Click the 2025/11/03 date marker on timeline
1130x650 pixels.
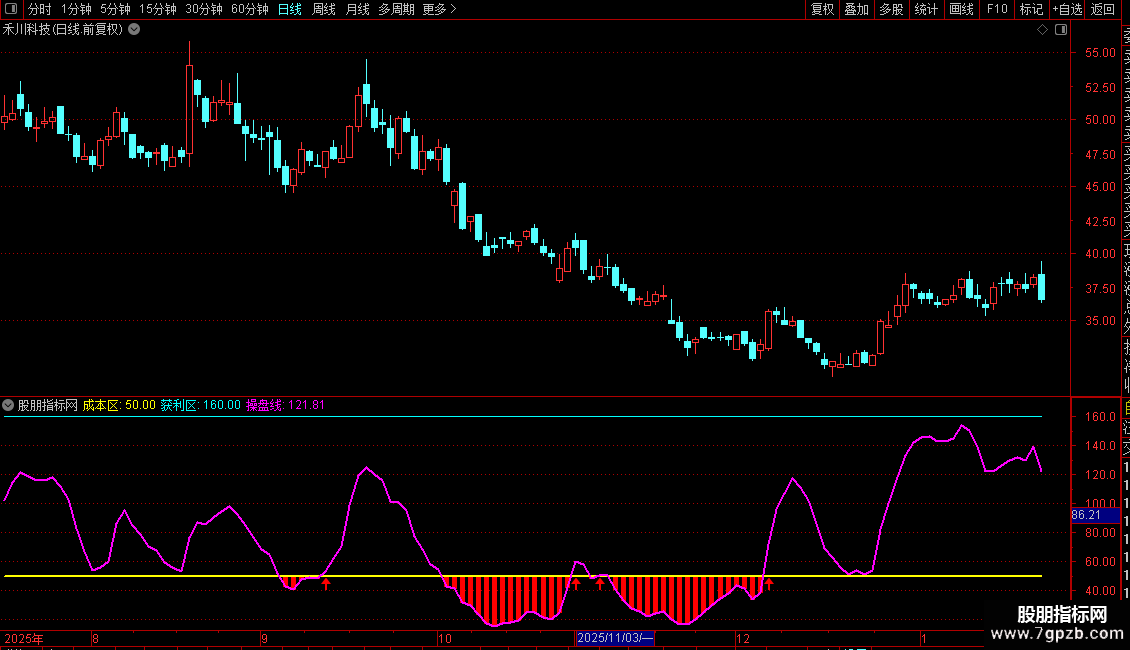tap(615, 637)
